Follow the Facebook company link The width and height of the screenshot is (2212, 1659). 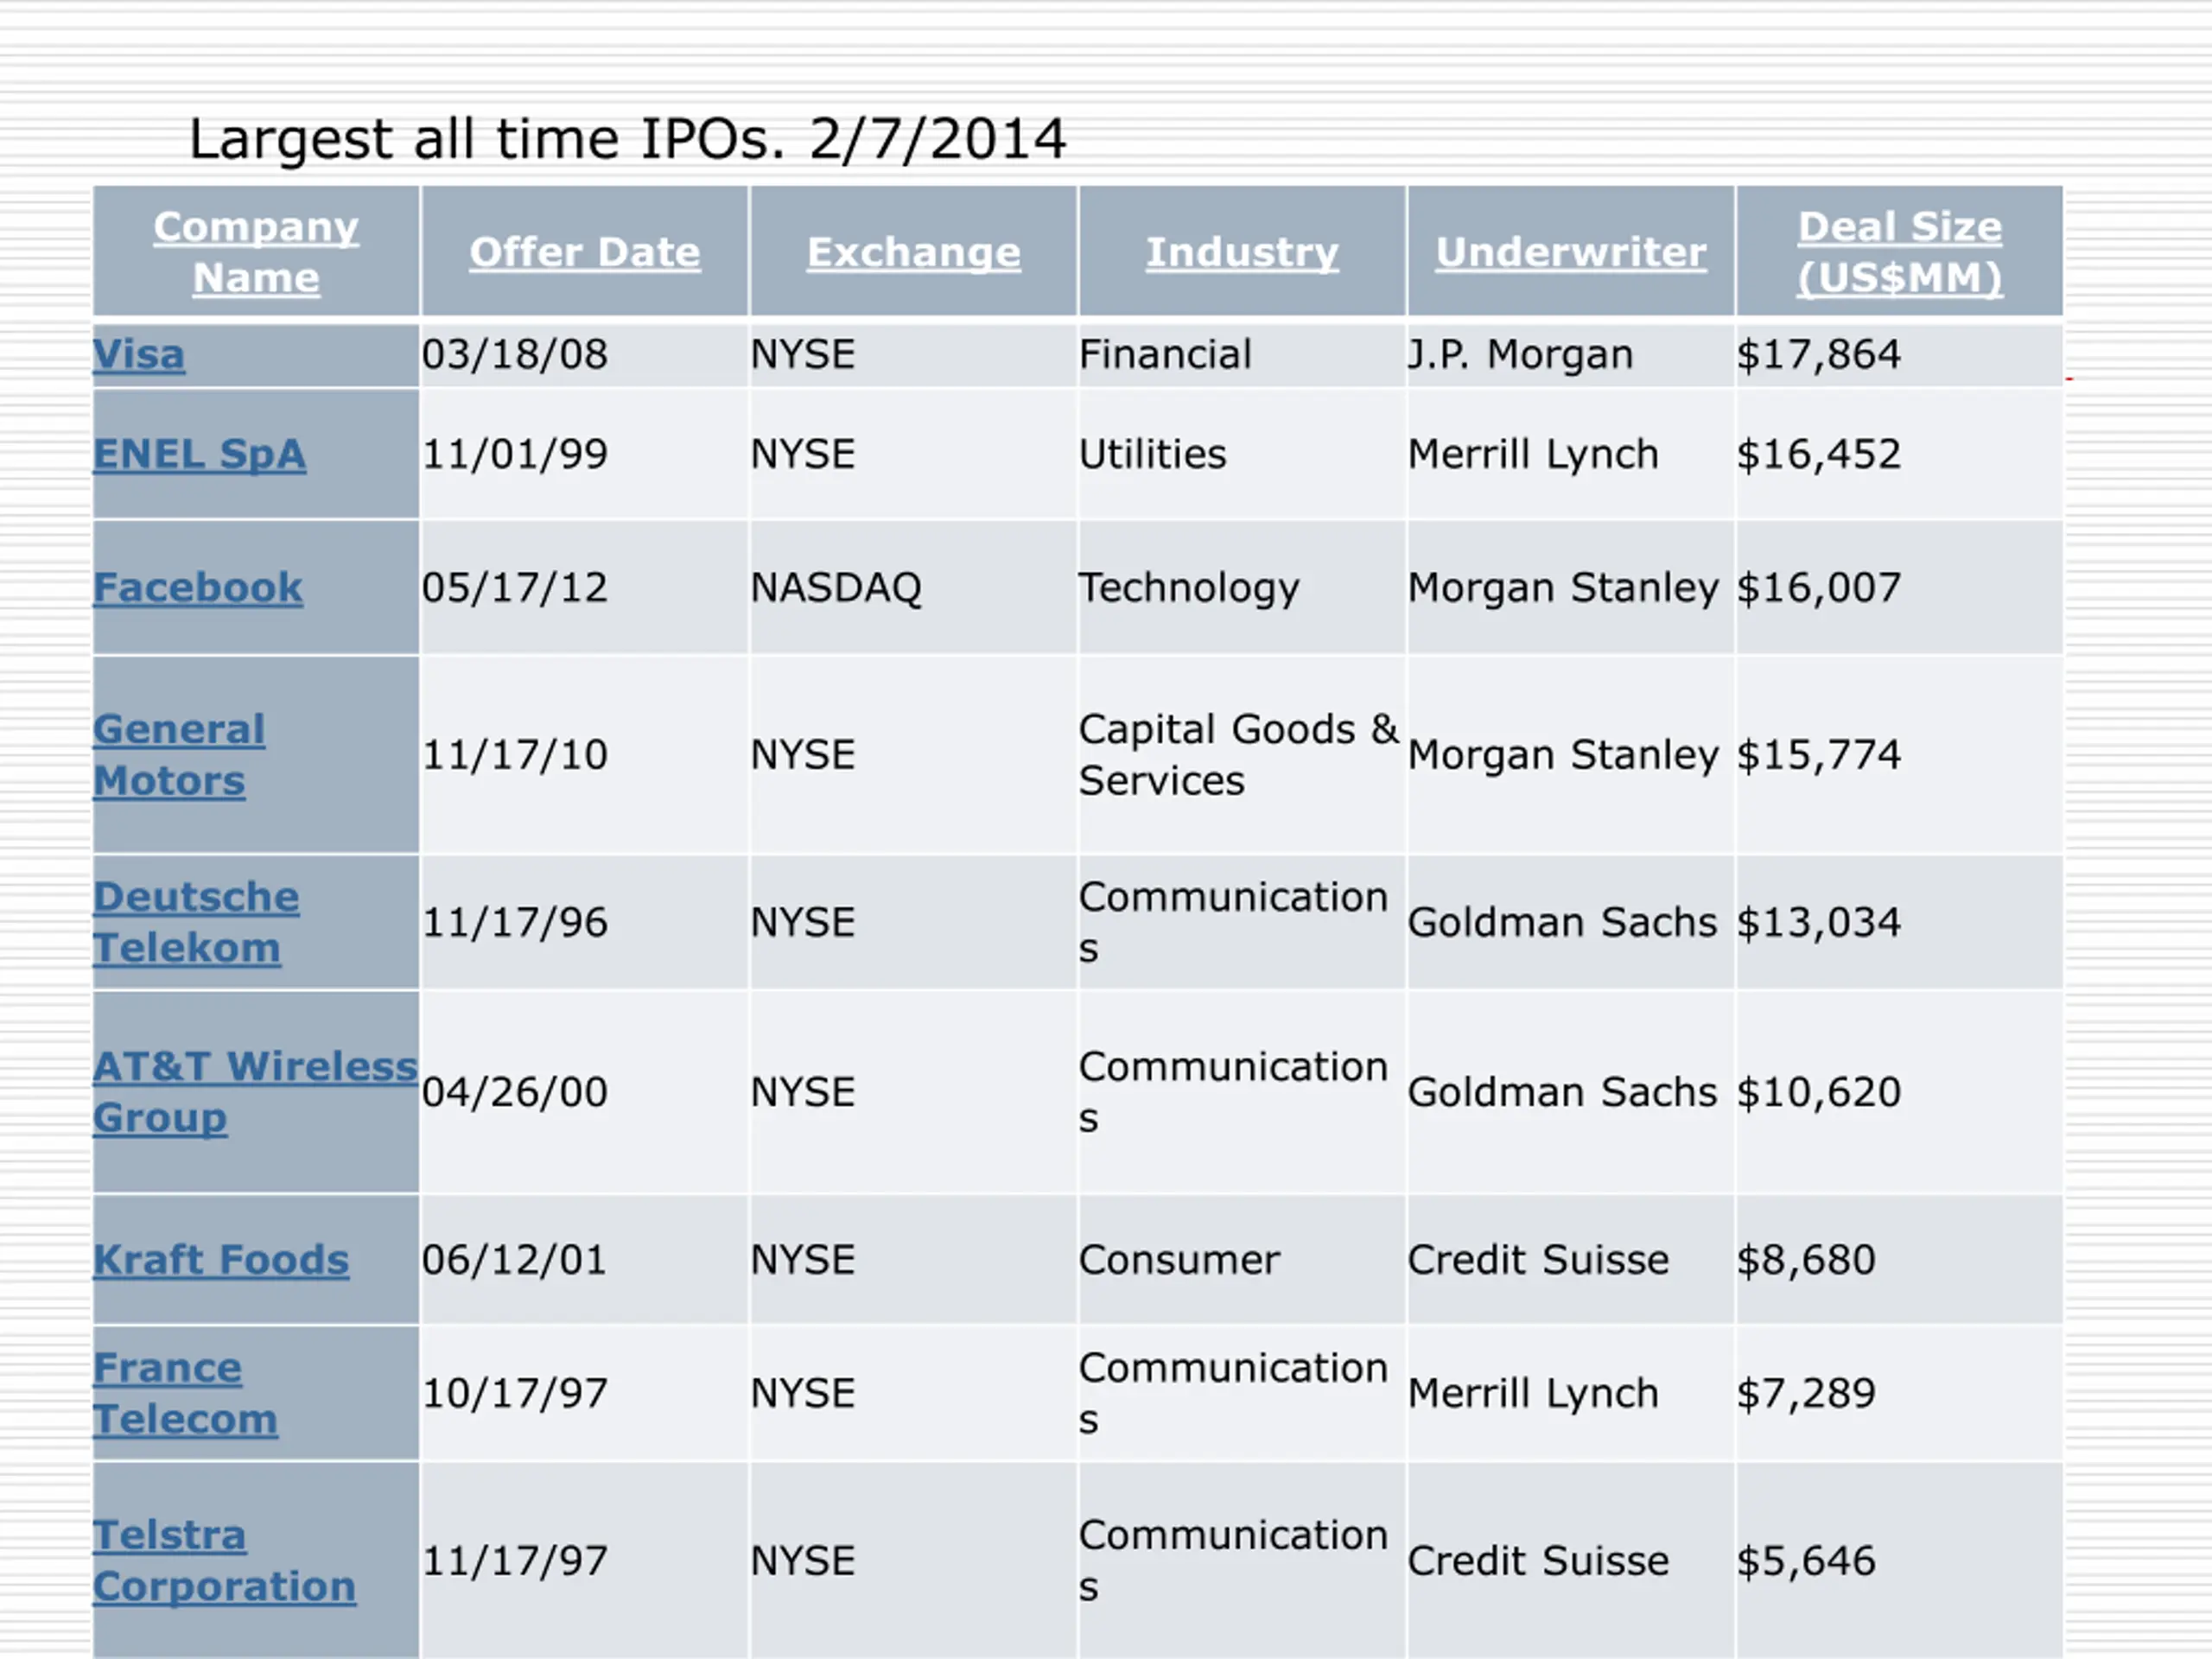click(197, 587)
